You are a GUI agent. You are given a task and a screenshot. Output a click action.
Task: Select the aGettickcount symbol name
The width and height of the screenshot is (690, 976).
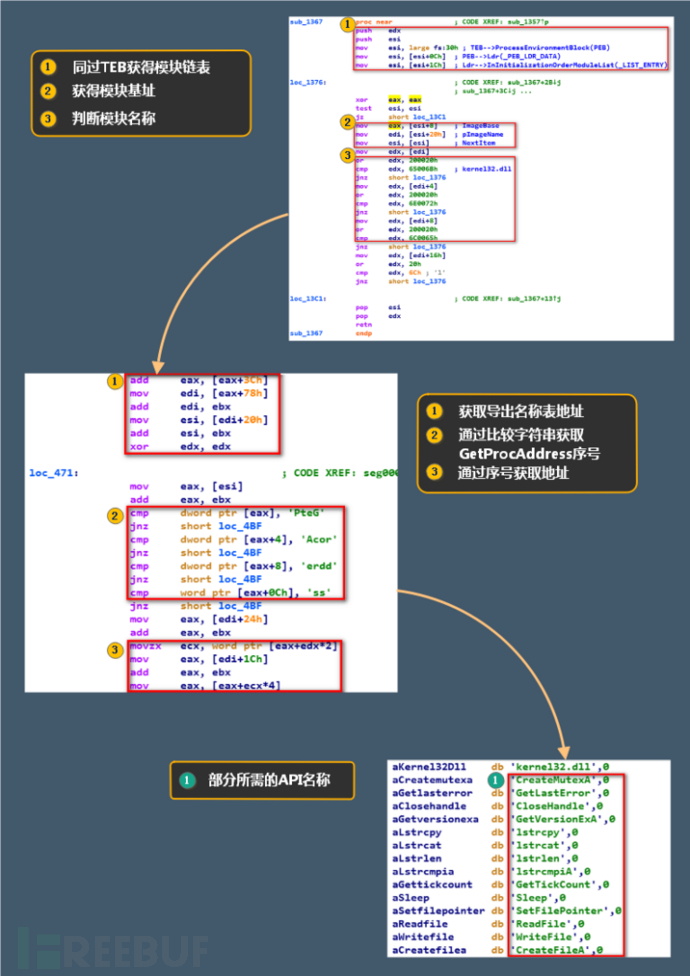(432, 883)
